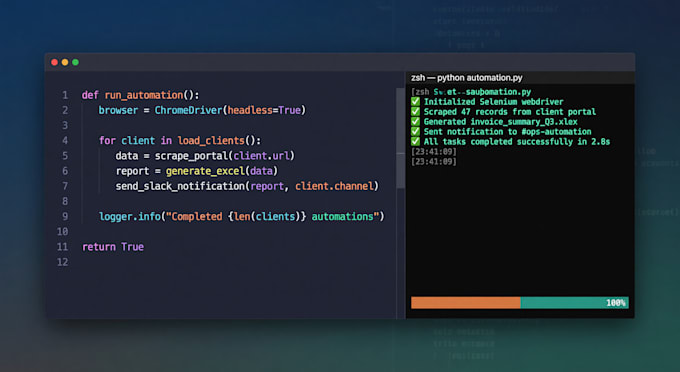
Task: Click client.channel argument on line 7
Action: click(334, 186)
